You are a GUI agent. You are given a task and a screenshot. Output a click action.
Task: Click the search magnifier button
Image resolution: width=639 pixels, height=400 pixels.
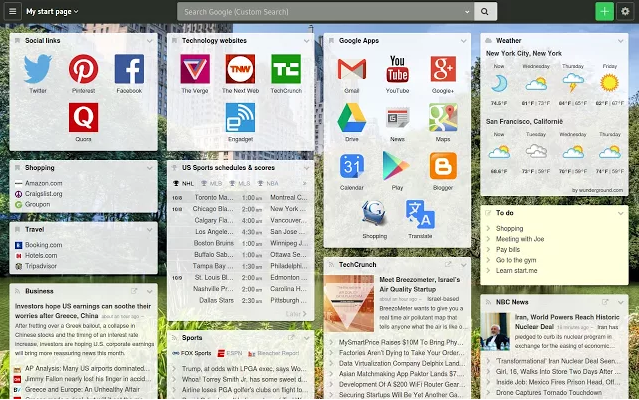[485, 11]
